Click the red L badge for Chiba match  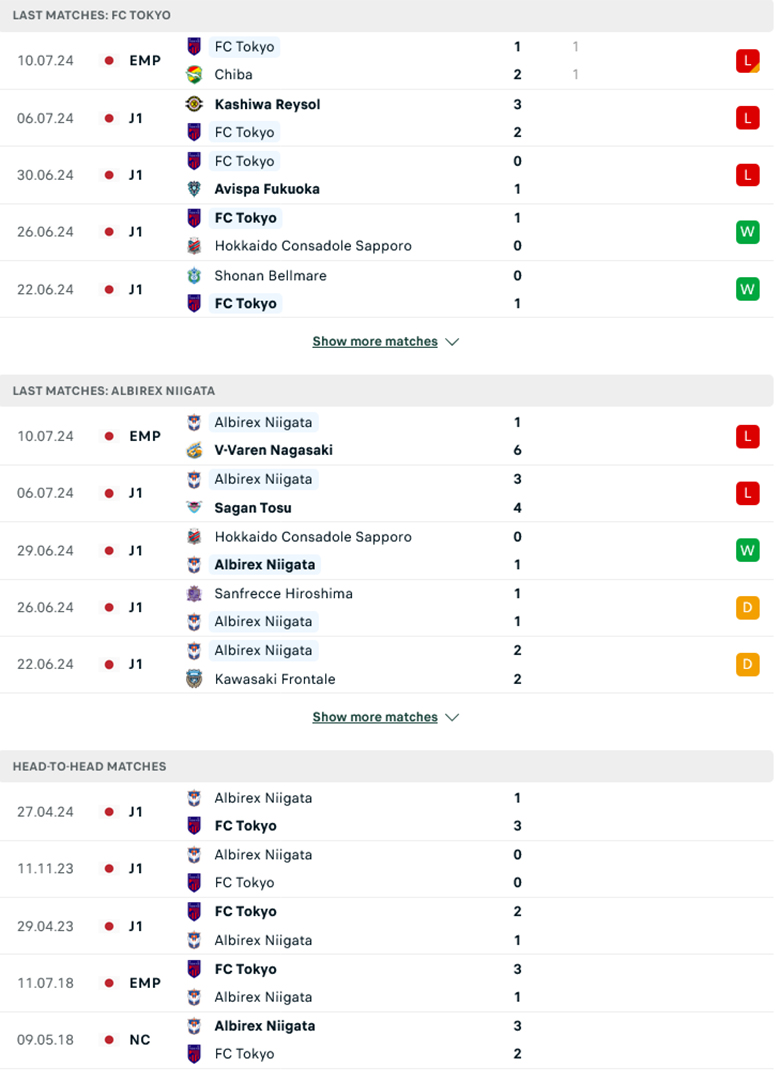pyautogui.click(x=747, y=60)
